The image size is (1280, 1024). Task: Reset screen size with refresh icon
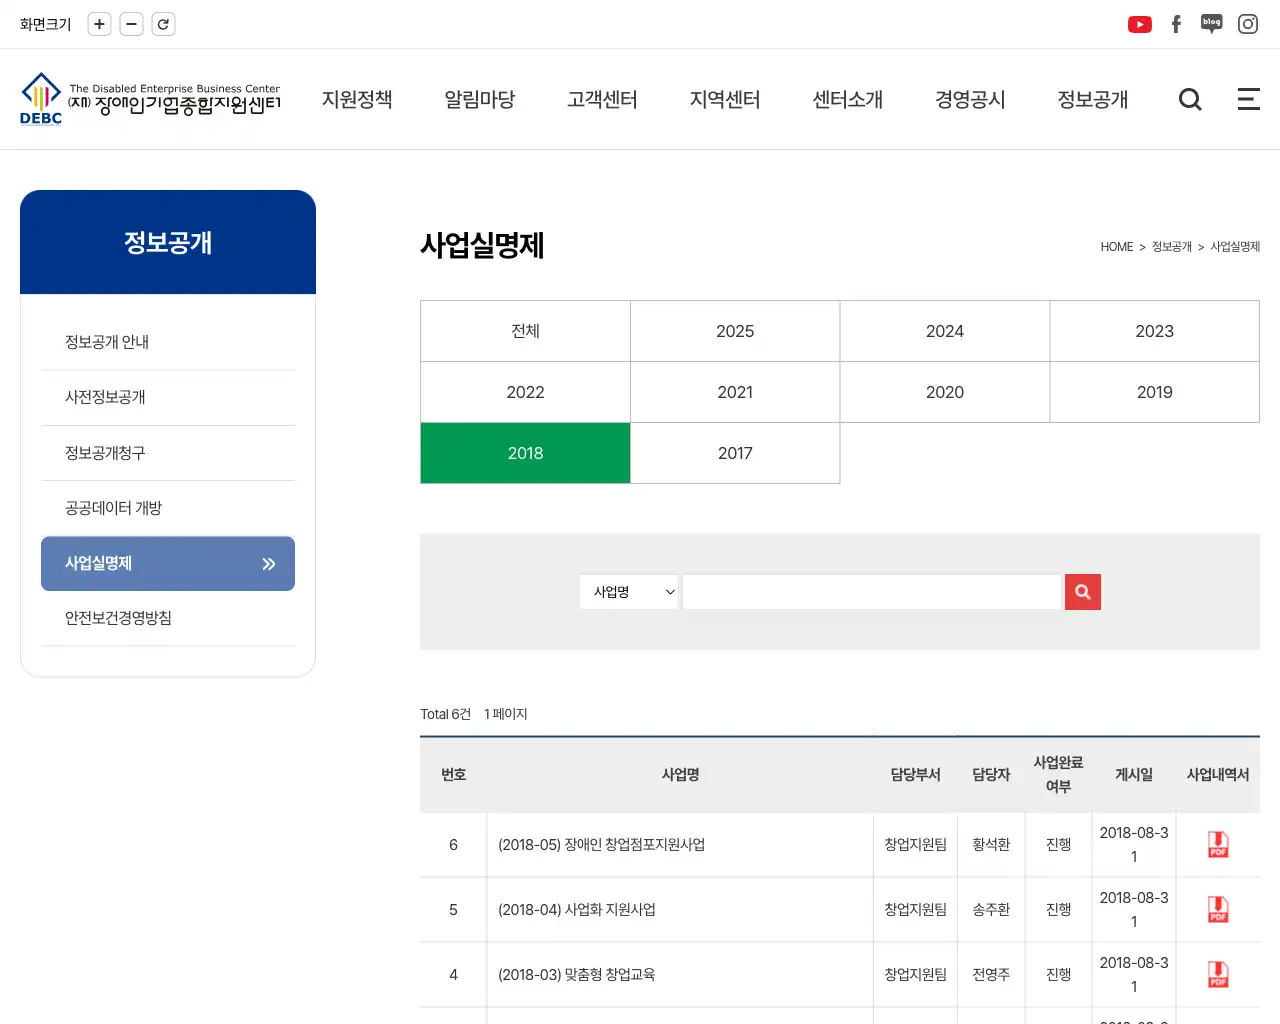[163, 24]
